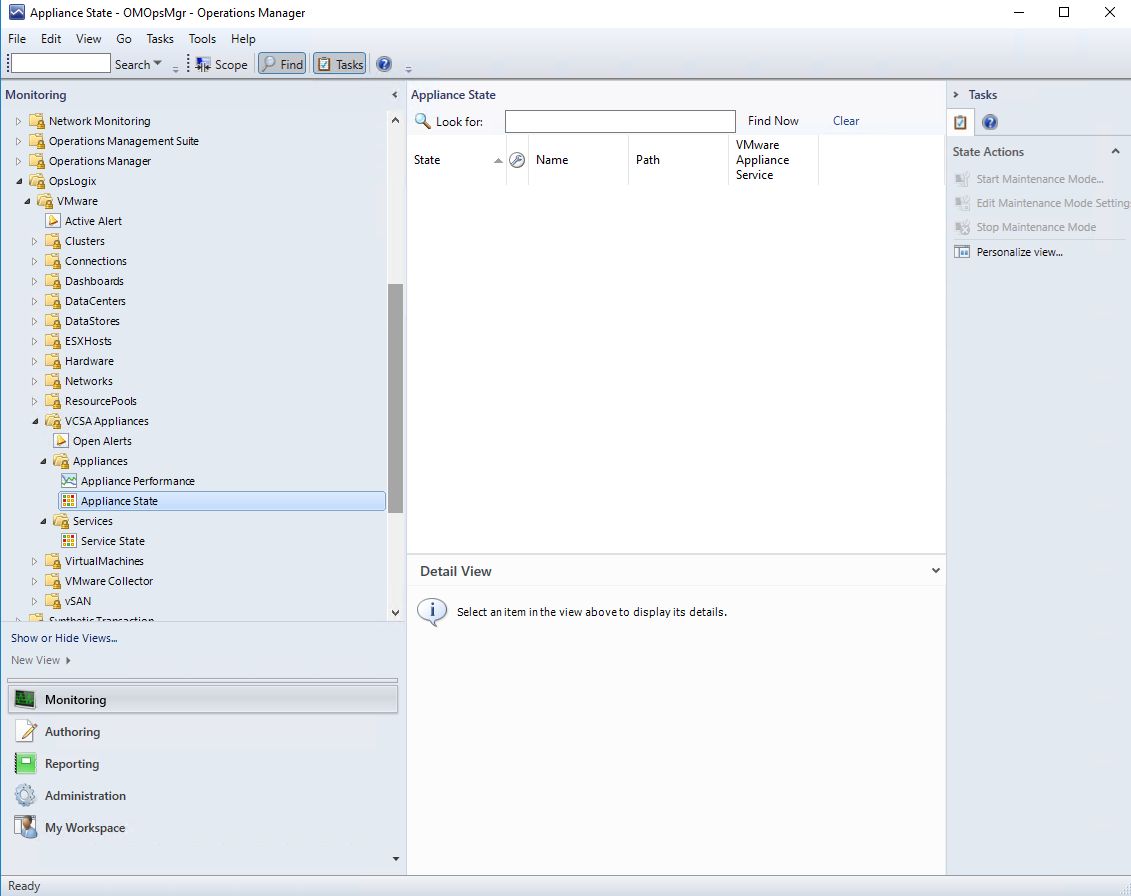
Task: Click the Scope toolbar icon
Action: [x=203, y=64]
